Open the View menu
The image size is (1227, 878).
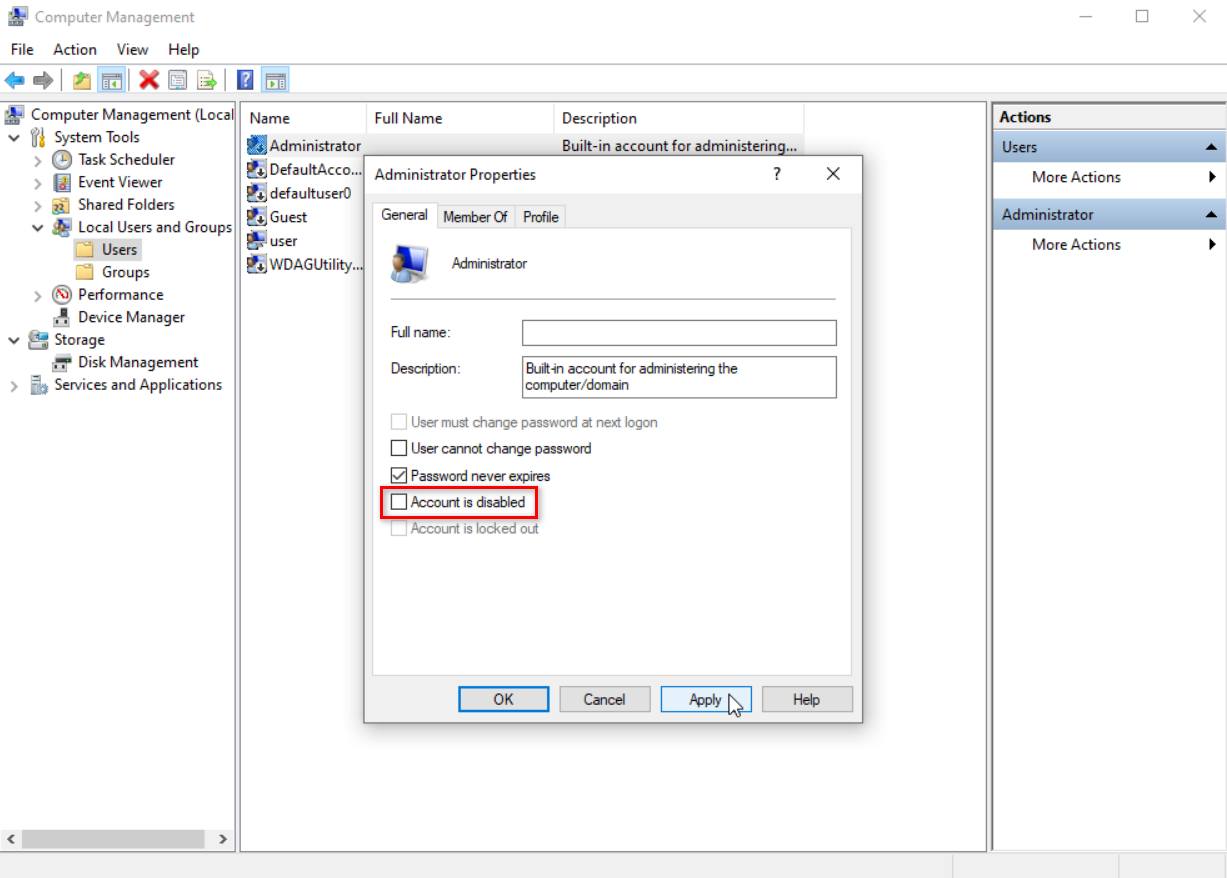[132, 49]
